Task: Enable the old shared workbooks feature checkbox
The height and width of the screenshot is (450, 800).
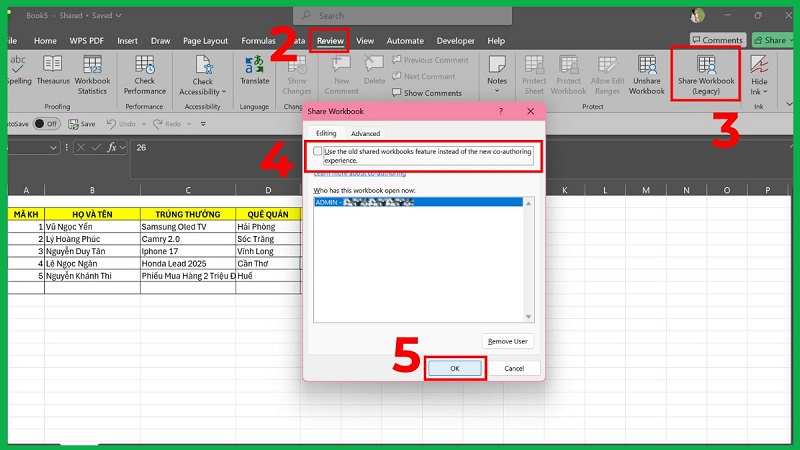Action: 318,151
